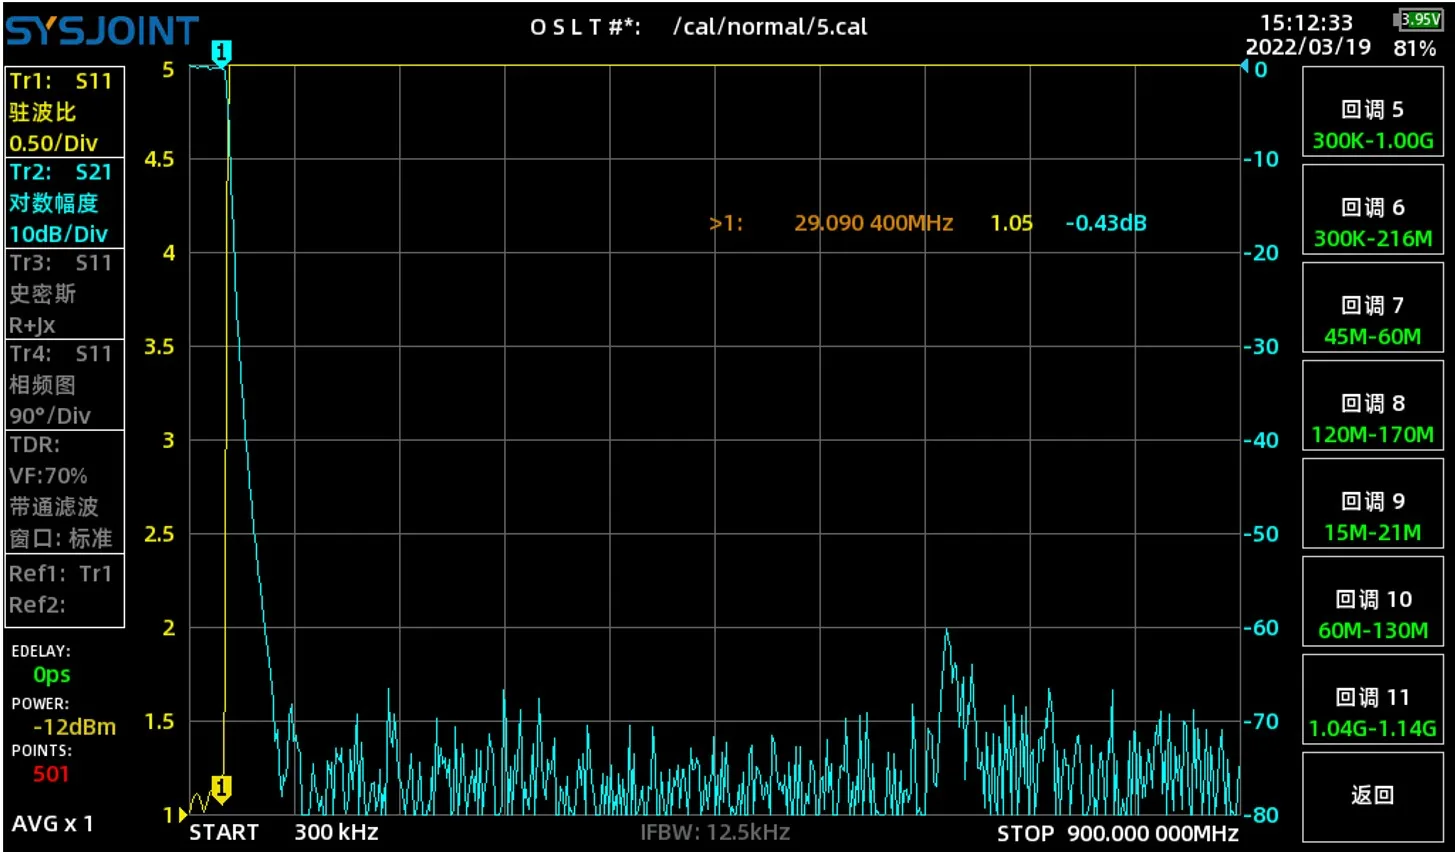
Task: Select marker 1 flag atop the trace
Action: [221, 49]
